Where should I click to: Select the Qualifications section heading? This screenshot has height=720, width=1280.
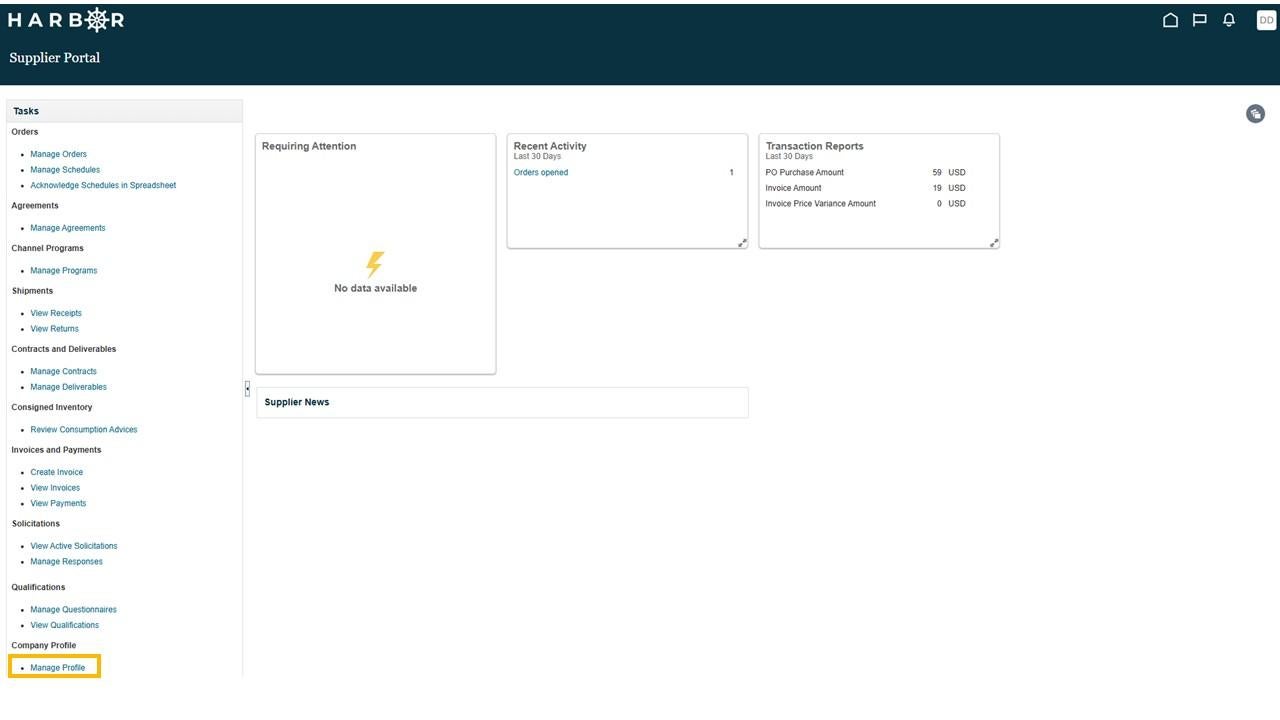click(x=38, y=588)
